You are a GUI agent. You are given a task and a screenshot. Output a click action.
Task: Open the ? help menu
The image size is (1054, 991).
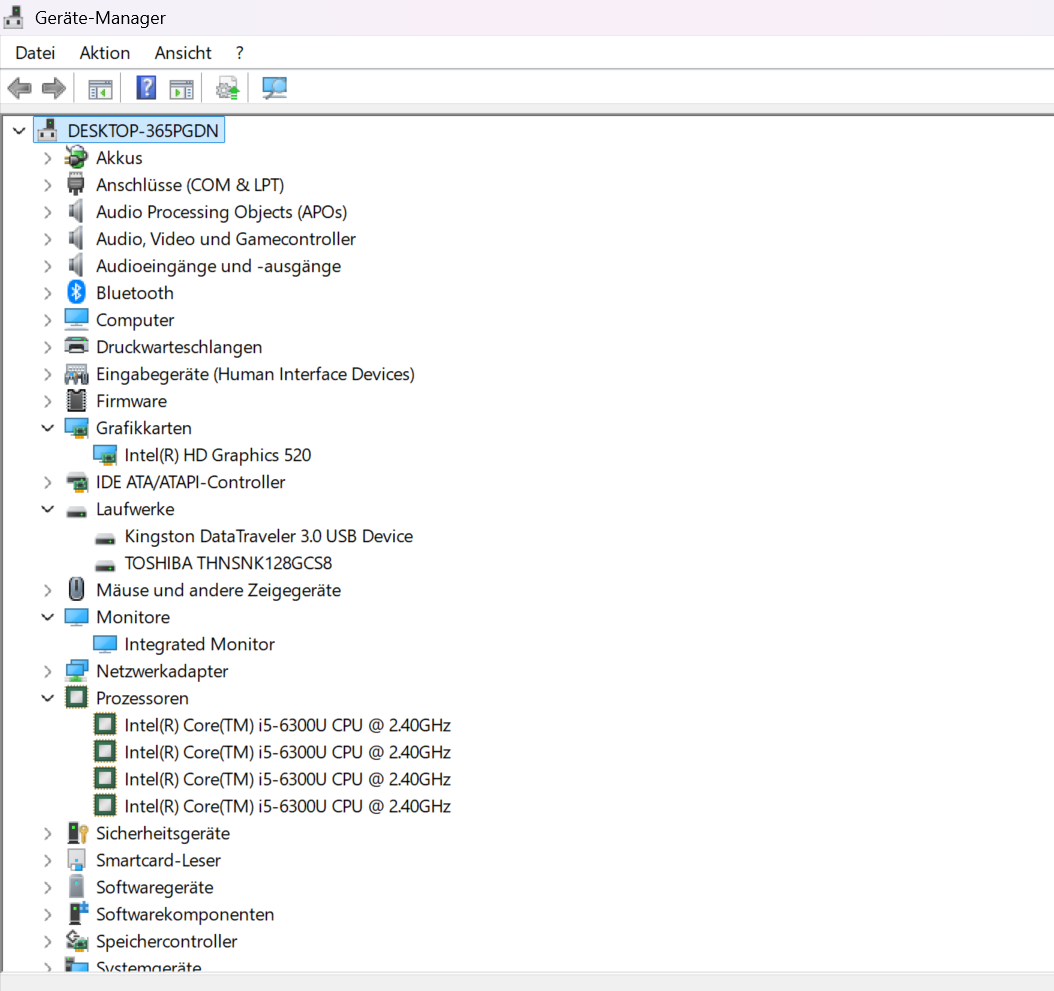[239, 52]
